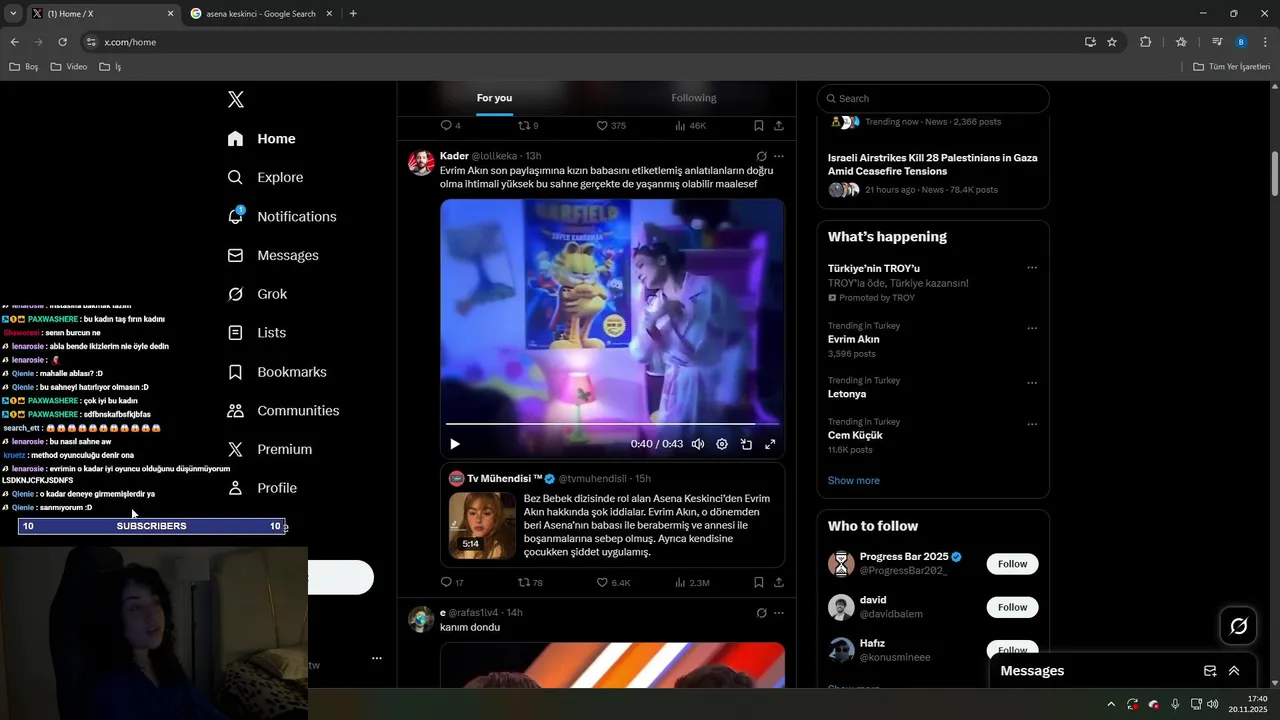1280x720 pixels.
Task: Switch to the Following tab
Action: coord(694,98)
